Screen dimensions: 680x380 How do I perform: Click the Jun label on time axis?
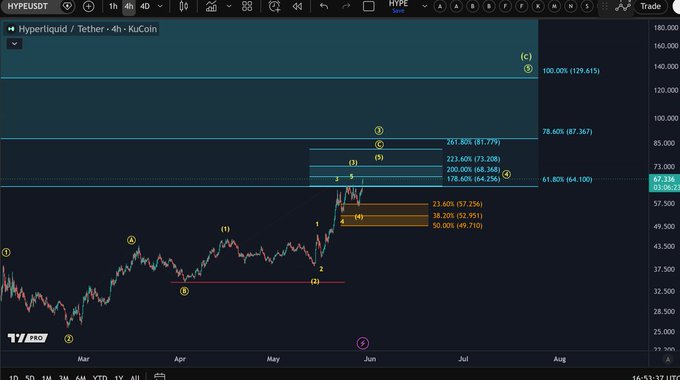[370, 359]
